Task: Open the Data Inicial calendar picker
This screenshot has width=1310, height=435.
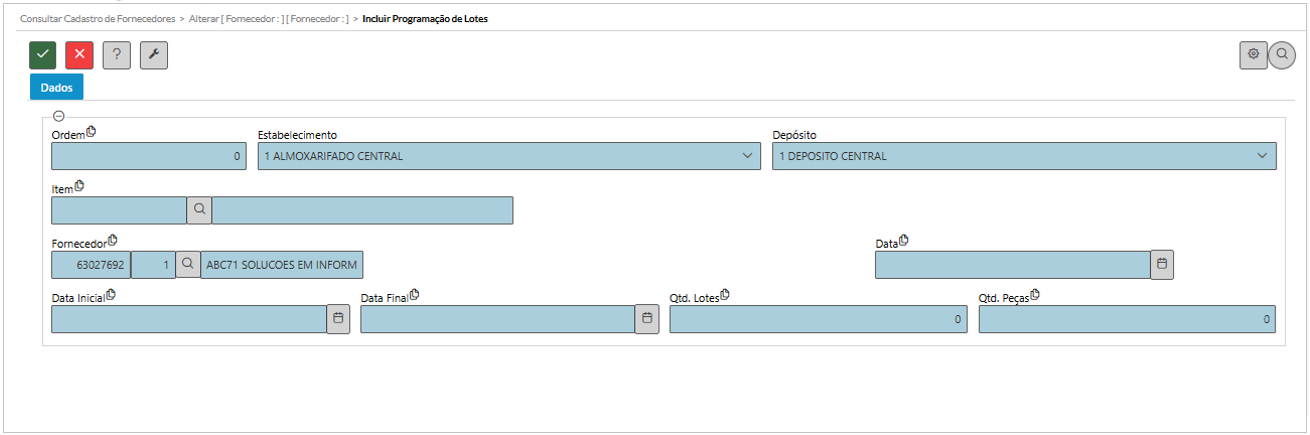Action: [x=338, y=318]
